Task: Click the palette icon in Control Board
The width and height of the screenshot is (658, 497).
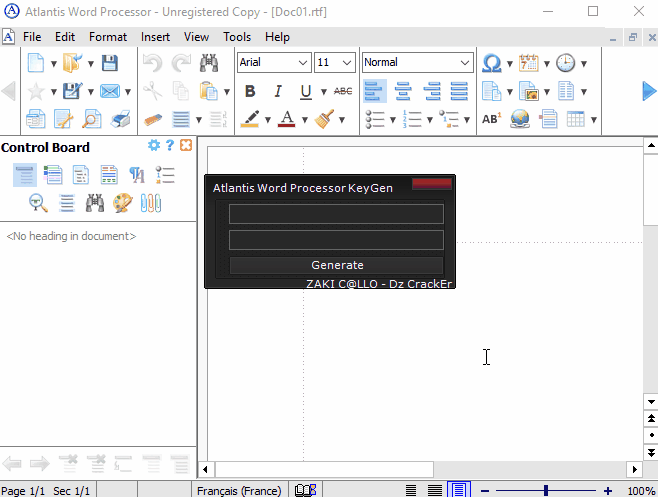Action: point(123,203)
